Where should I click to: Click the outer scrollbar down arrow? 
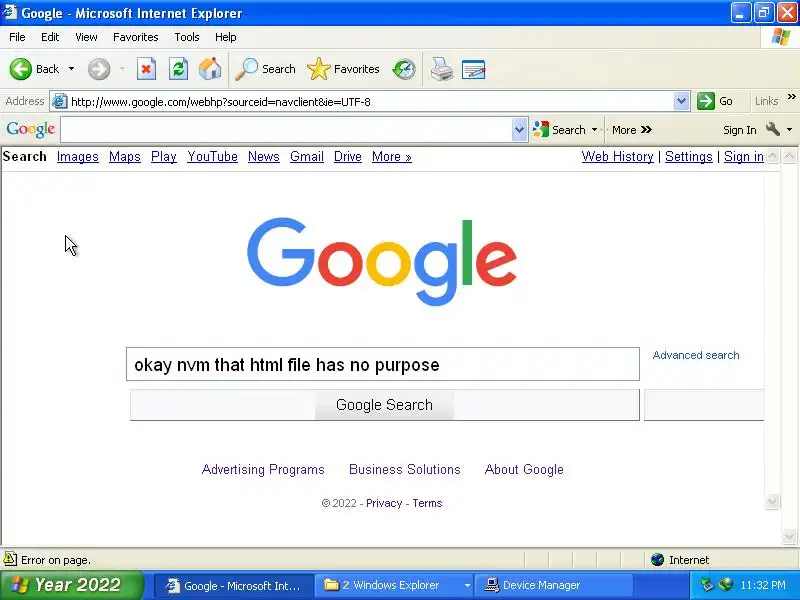[789, 536]
